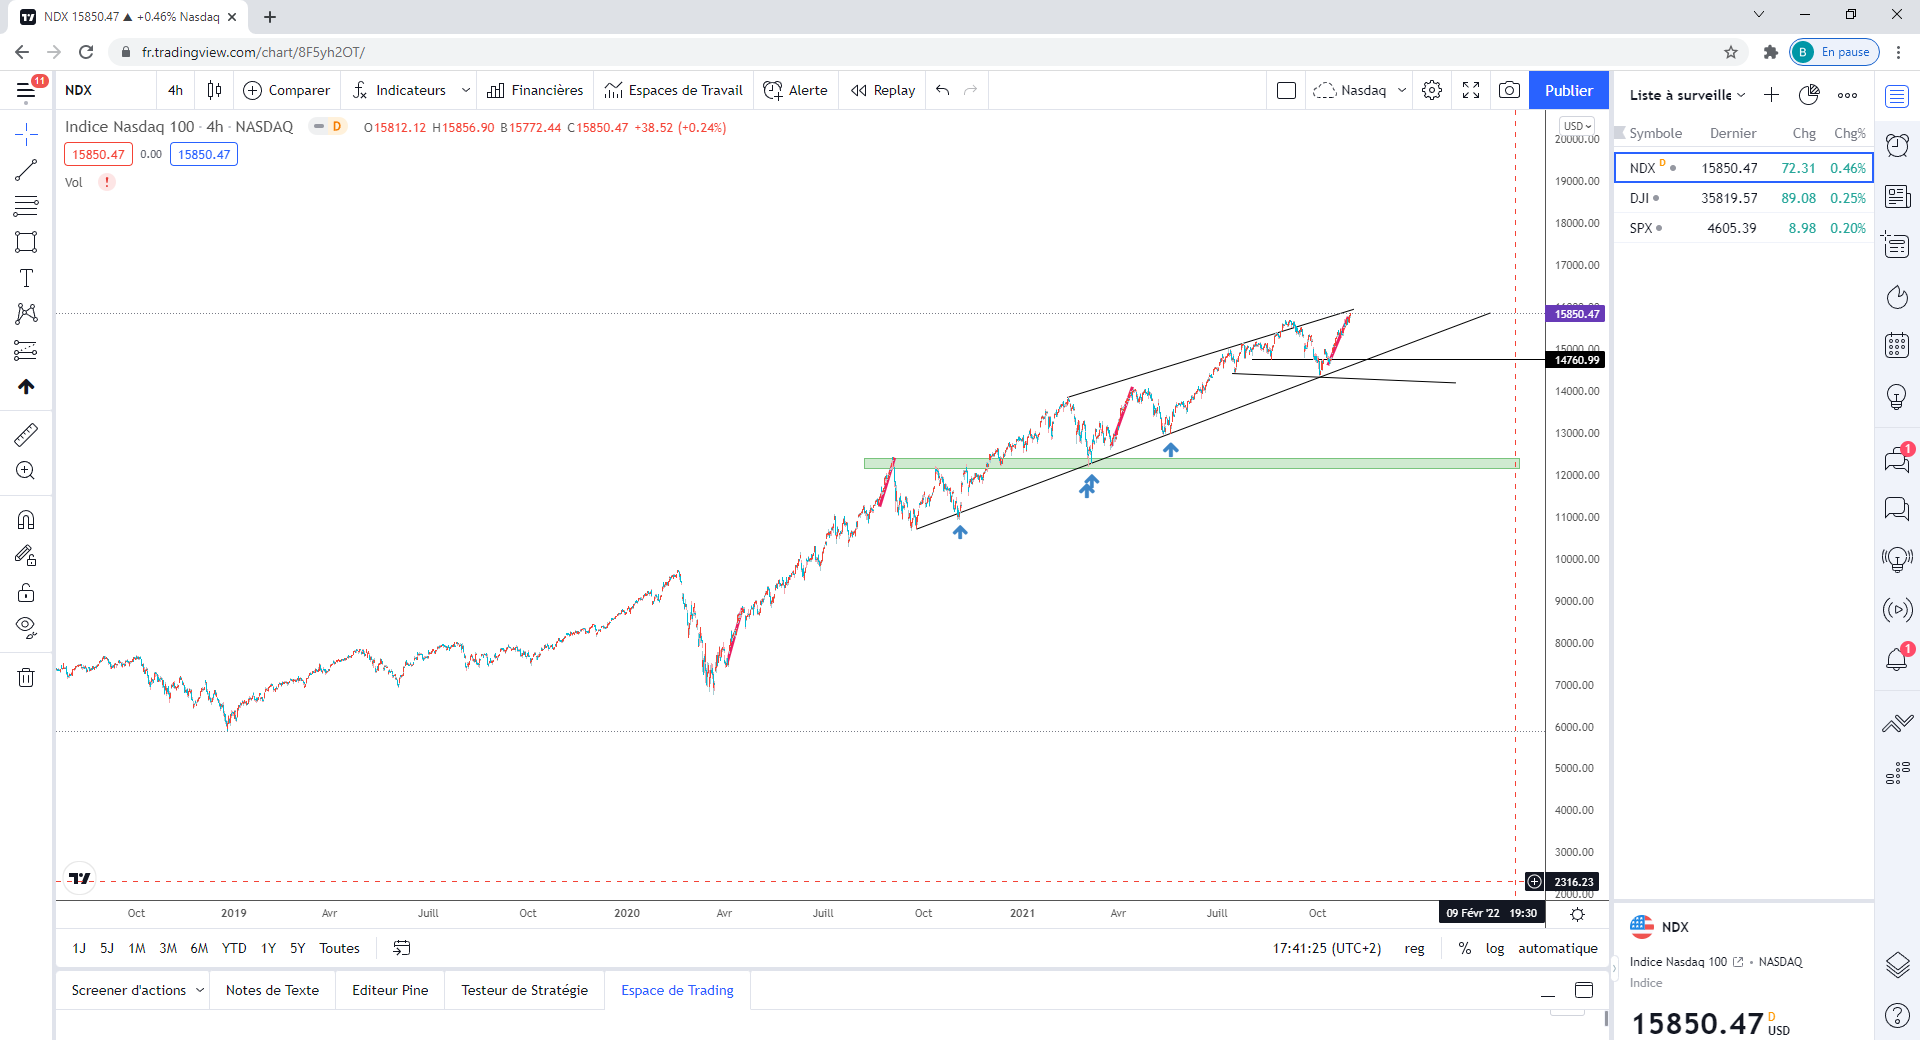Open the main hamburger menu

[x=26, y=91]
